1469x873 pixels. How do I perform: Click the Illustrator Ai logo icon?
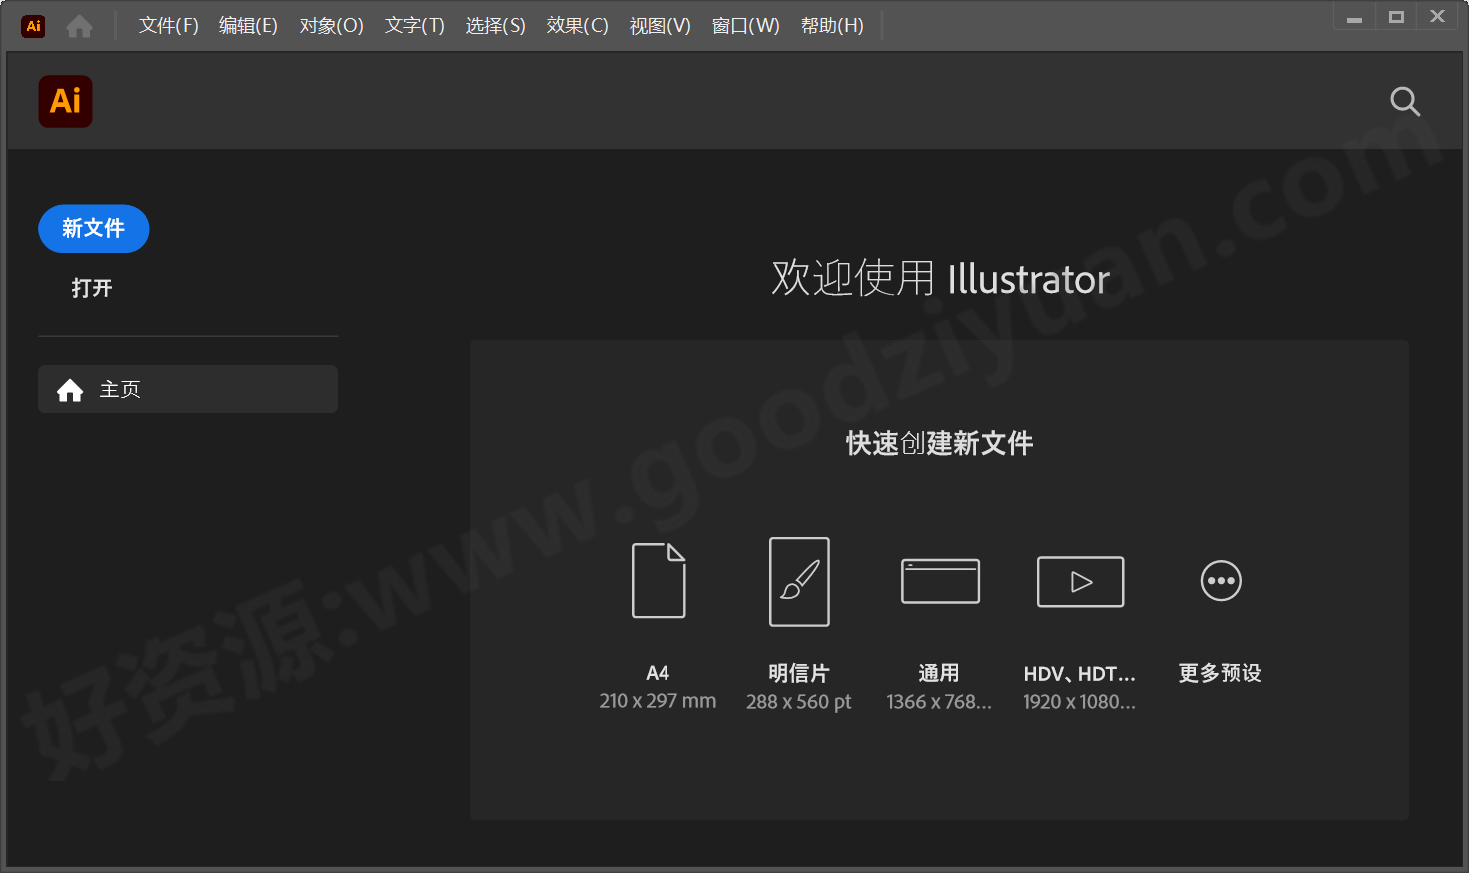click(65, 101)
